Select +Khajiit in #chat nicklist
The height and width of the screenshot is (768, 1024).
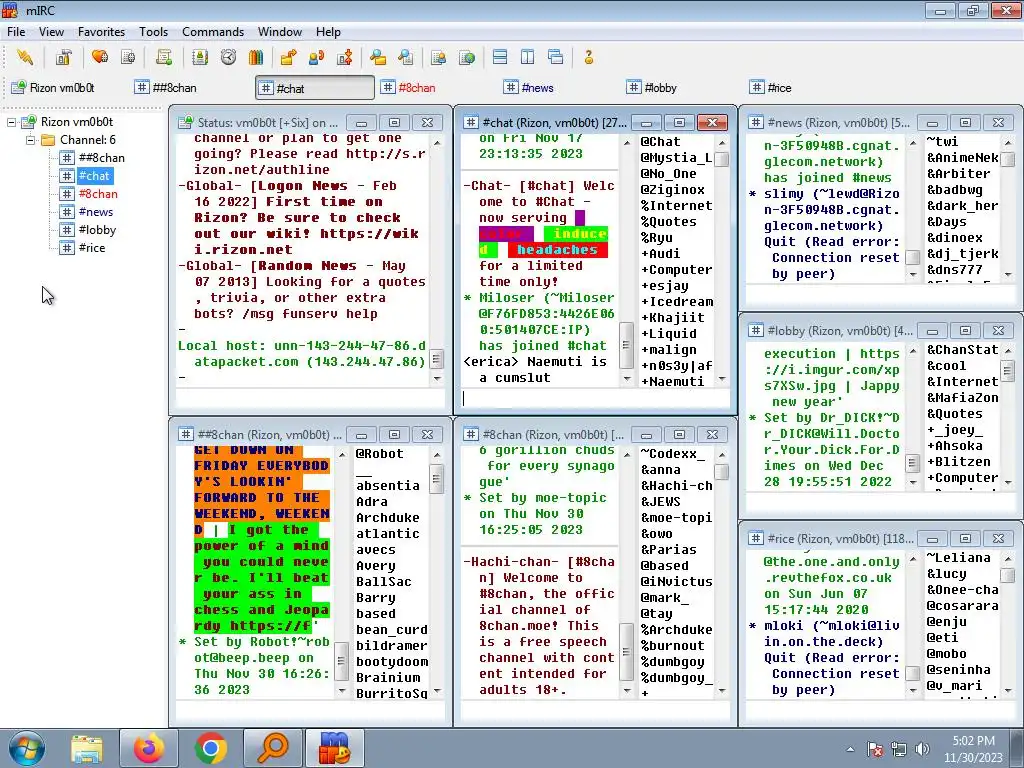pos(675,317)
